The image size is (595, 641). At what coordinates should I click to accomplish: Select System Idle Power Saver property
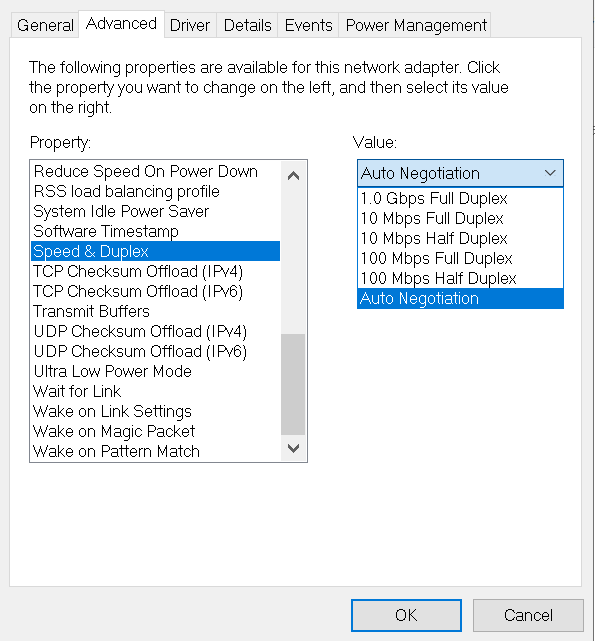(x=156, y=211)
